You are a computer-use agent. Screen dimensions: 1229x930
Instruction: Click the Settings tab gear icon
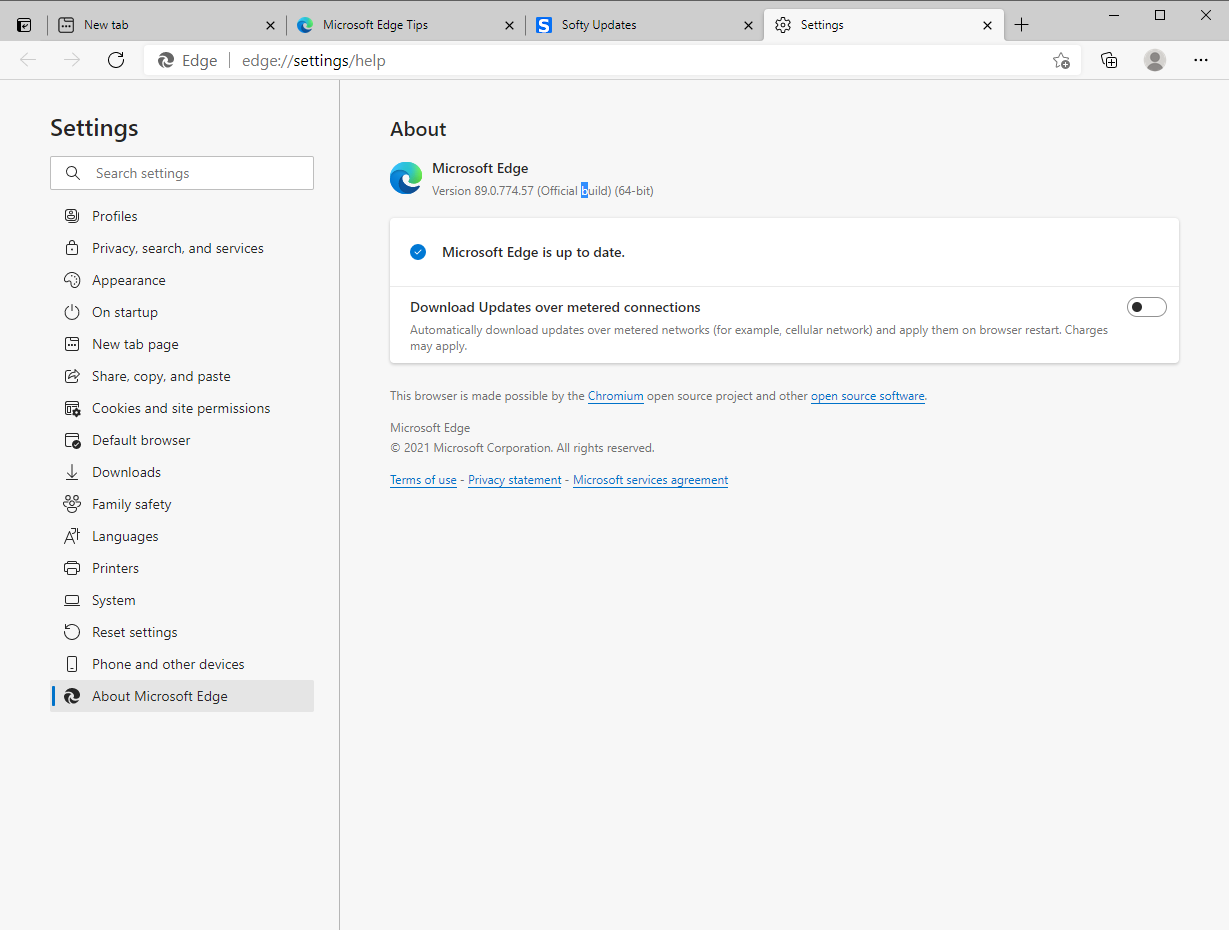783,25
